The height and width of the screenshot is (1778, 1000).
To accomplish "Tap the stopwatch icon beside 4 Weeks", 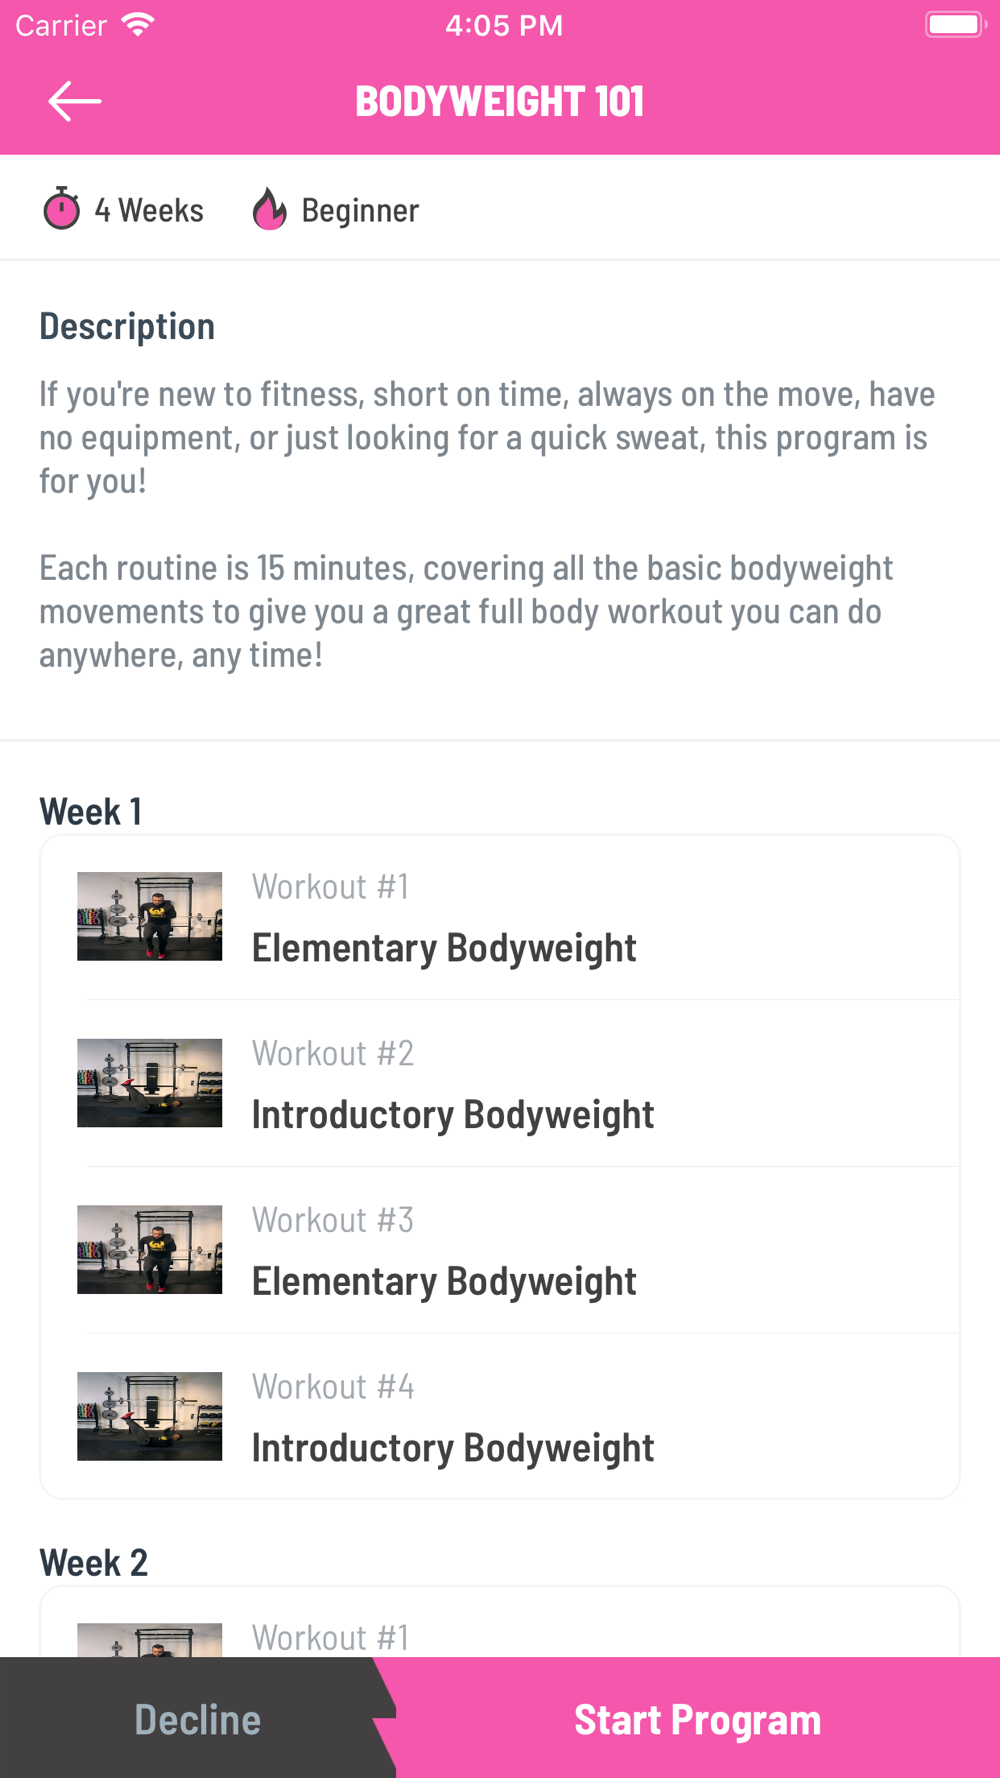I will 61,209.
